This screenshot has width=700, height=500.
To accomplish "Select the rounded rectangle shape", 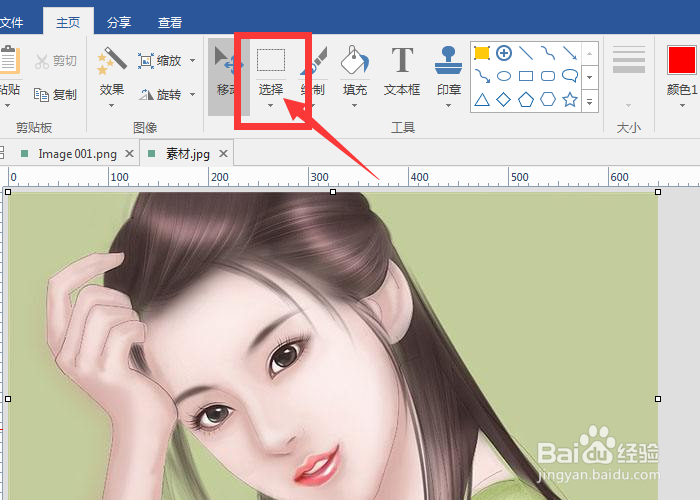I will coord(548,76).
